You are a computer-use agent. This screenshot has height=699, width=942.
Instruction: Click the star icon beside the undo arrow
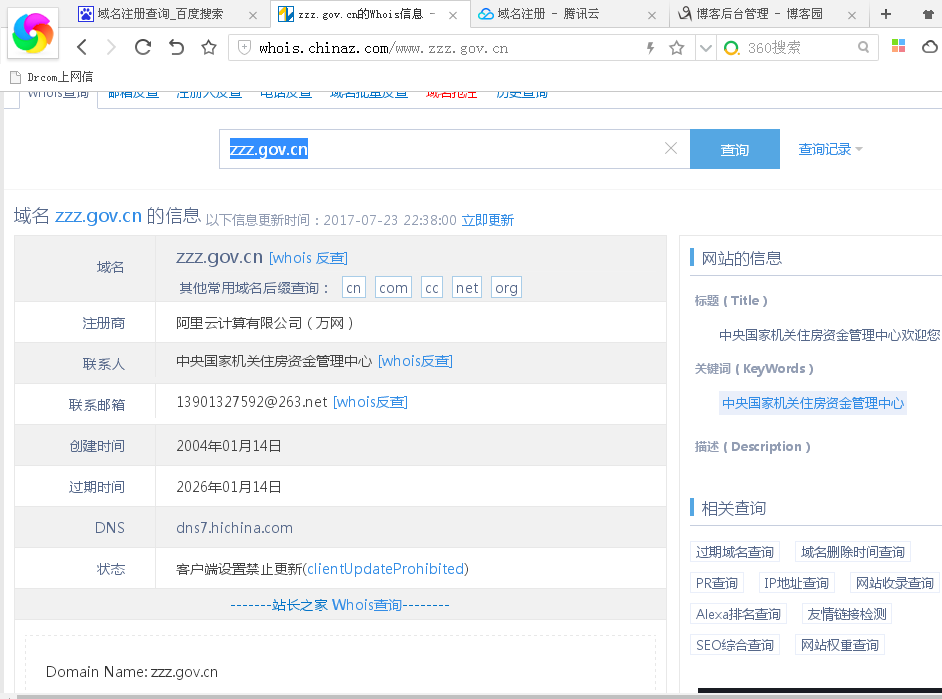[208, 47]
